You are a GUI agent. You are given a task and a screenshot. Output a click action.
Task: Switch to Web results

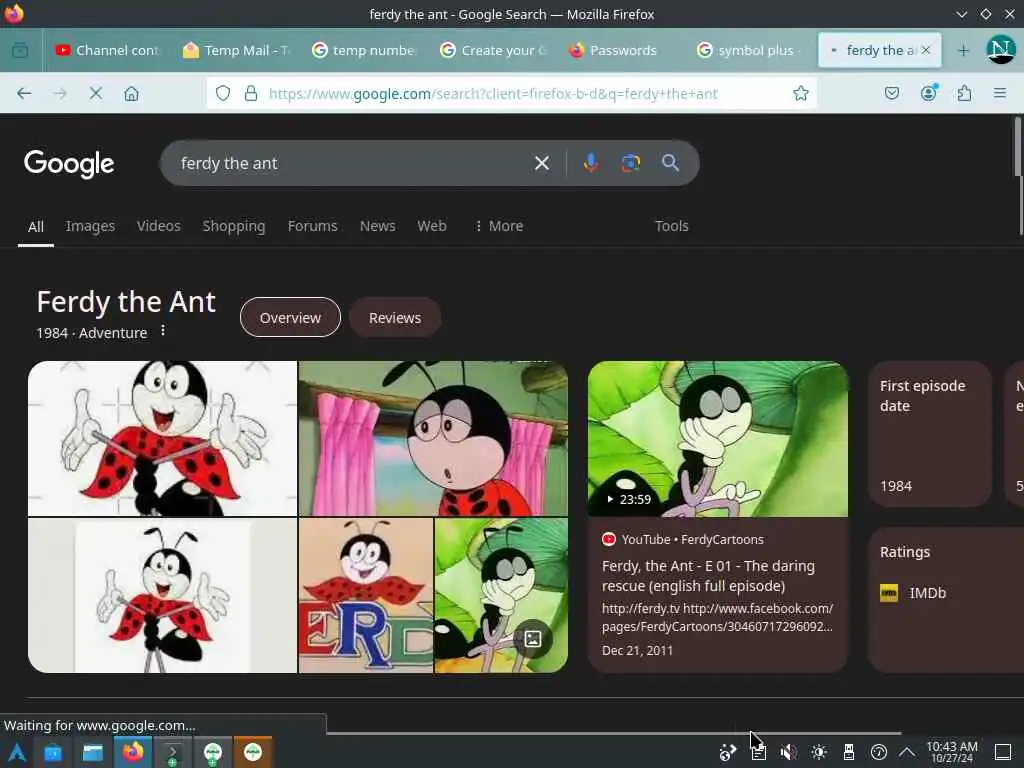[x=432, y=226]
